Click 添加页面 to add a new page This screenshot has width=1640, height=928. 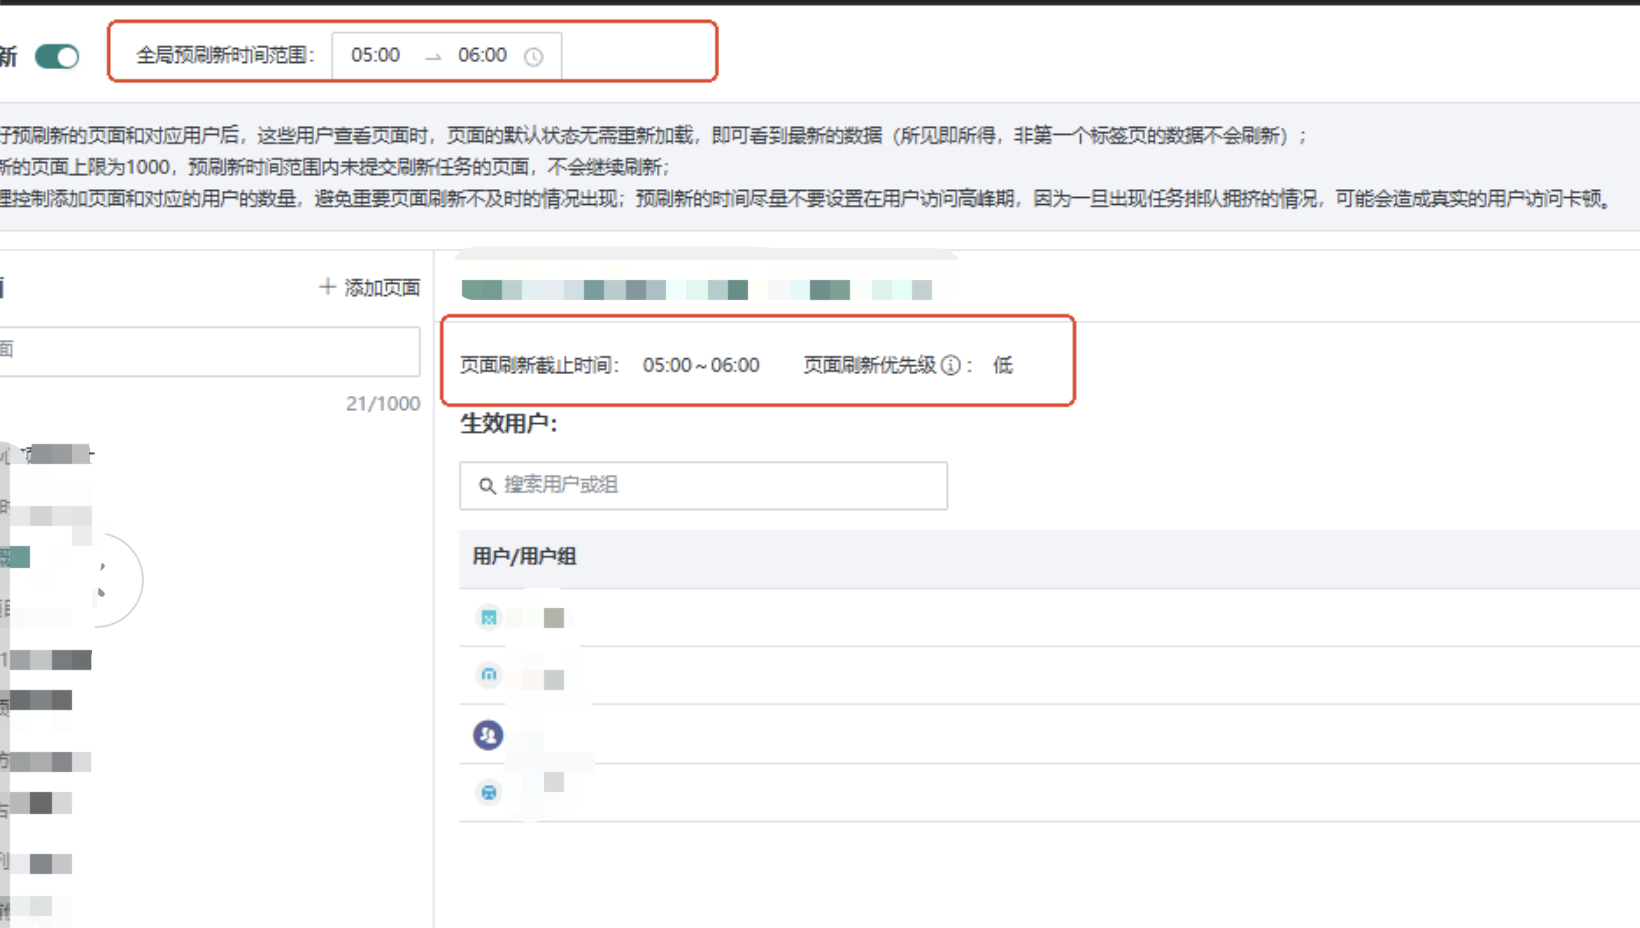381,287
